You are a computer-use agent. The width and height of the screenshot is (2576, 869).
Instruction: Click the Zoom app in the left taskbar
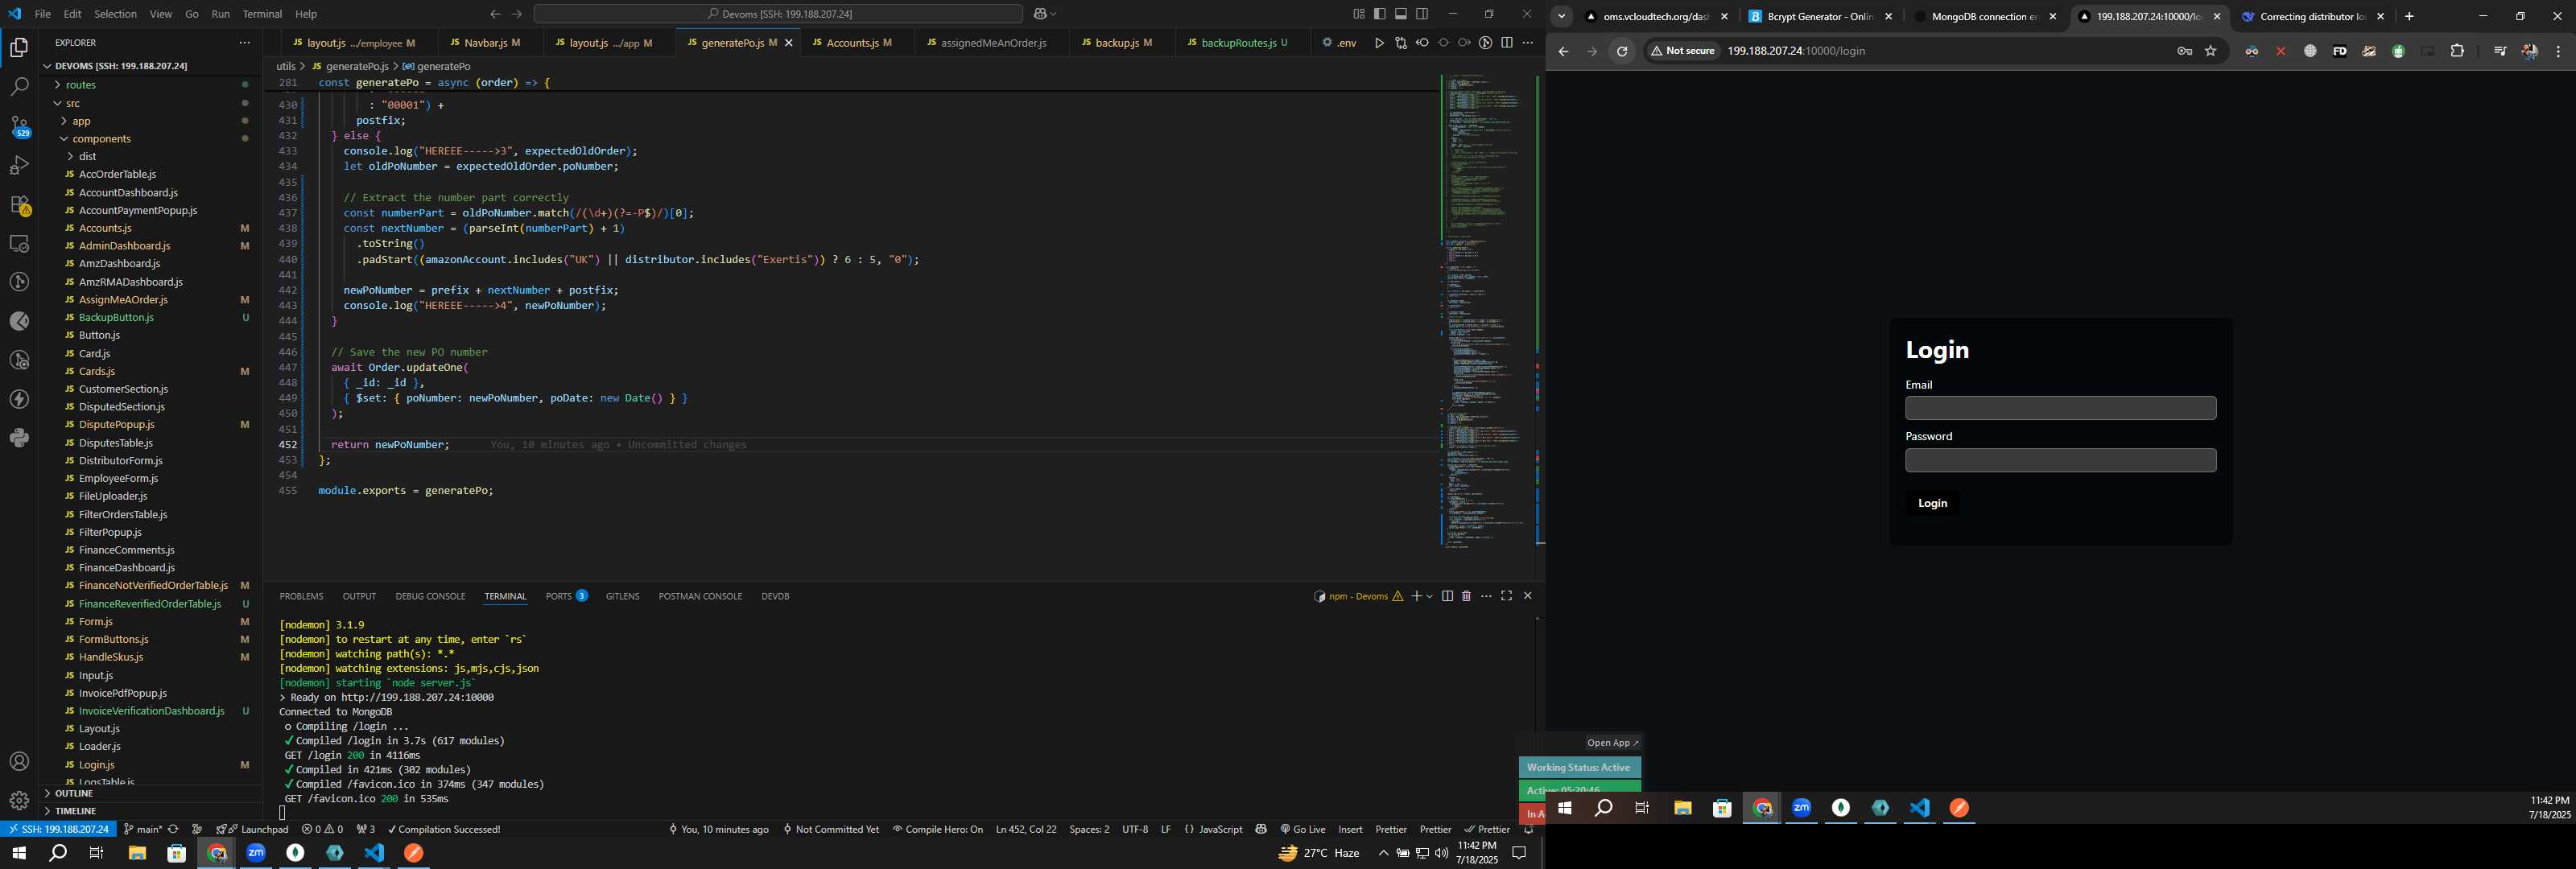[x=256, y=853]
